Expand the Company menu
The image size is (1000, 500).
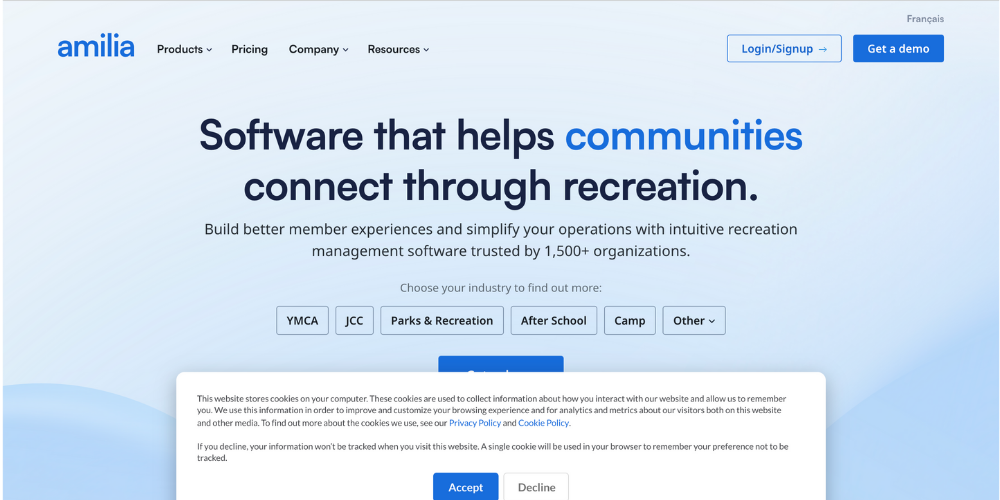click(318, 49)
